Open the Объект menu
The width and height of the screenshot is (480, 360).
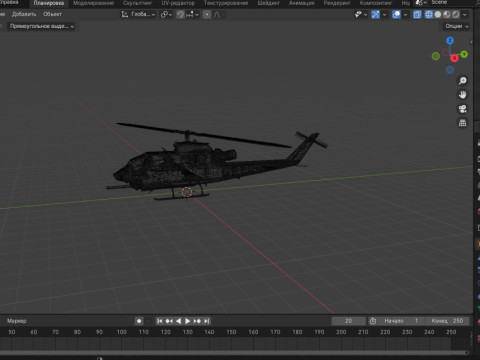pos(52,14)
